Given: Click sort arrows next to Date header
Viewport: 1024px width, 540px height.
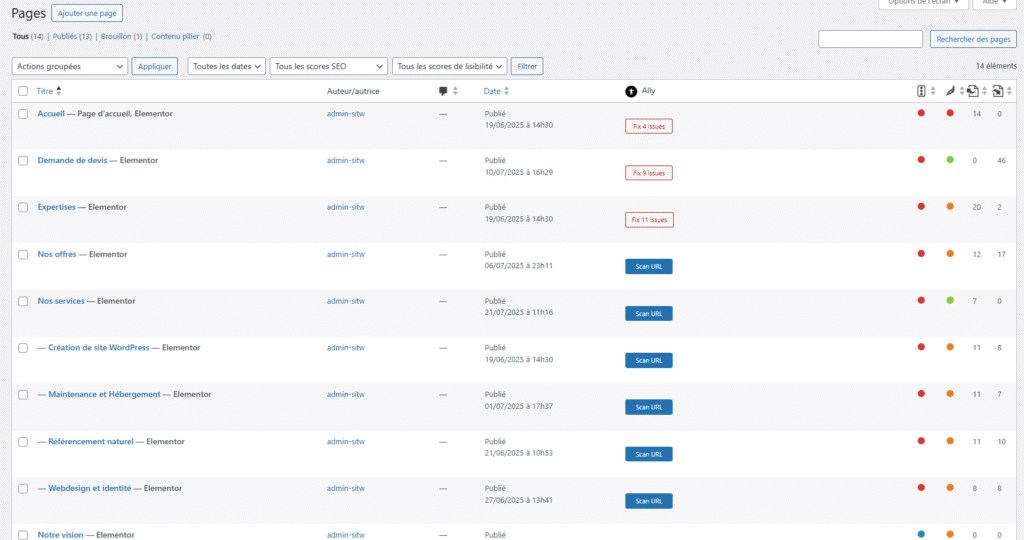Looking at the screenshot, I should pos(508,91).
